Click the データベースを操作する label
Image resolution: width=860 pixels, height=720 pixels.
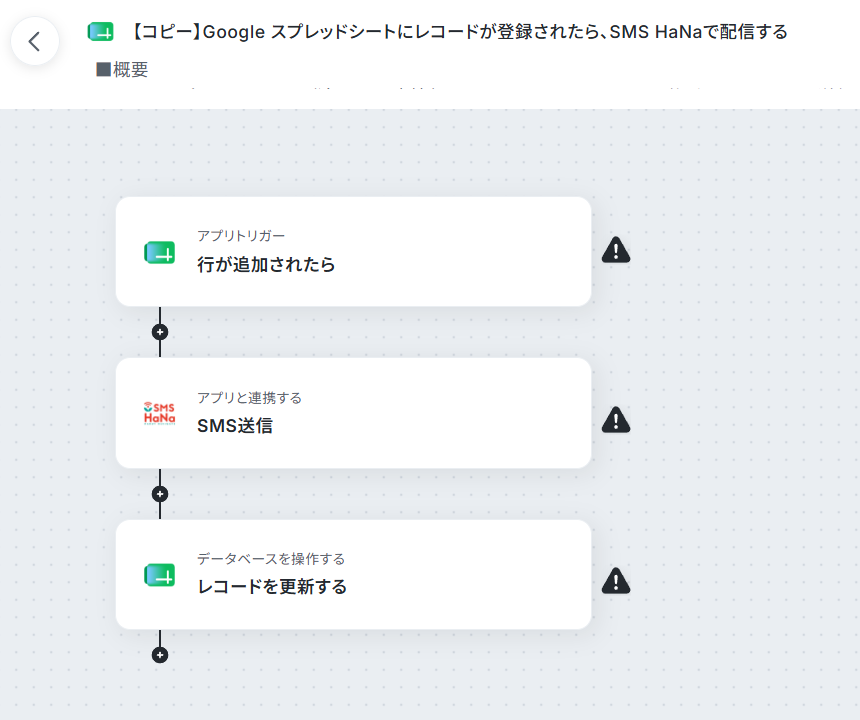click(x=271, y=559)
